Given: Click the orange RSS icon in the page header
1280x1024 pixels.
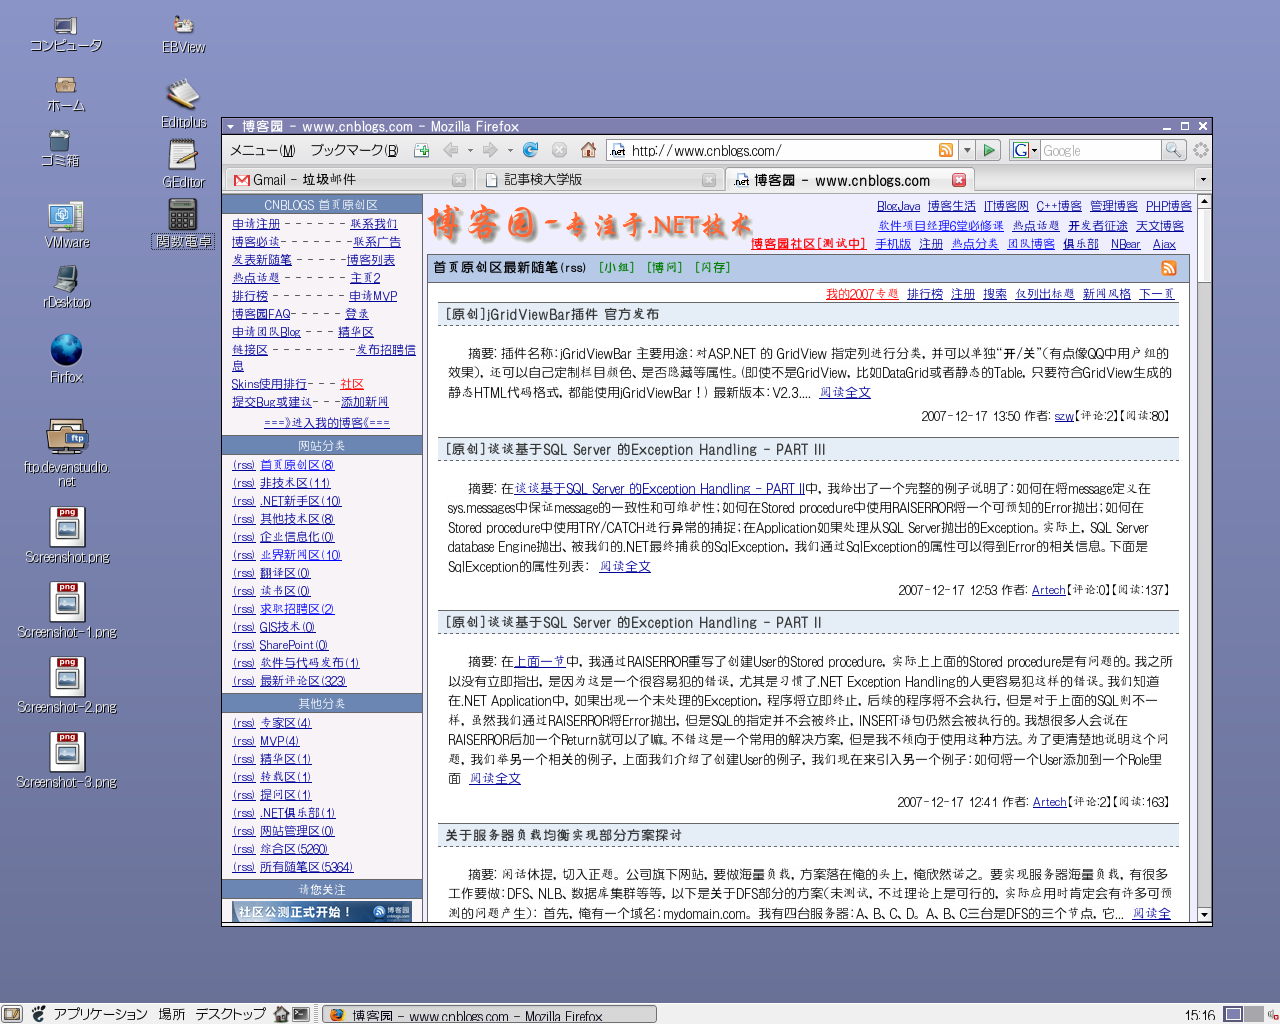Looking at the screenshot, I should click(x=1169, y=268).
